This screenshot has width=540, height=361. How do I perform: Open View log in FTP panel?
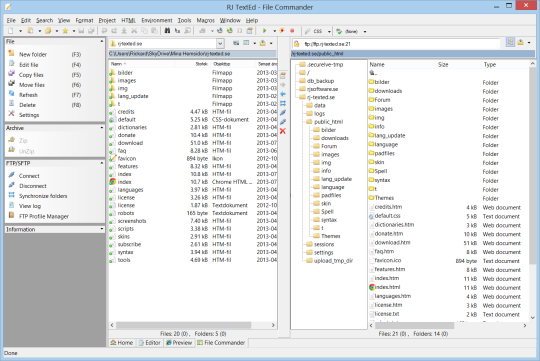point(30,206)
